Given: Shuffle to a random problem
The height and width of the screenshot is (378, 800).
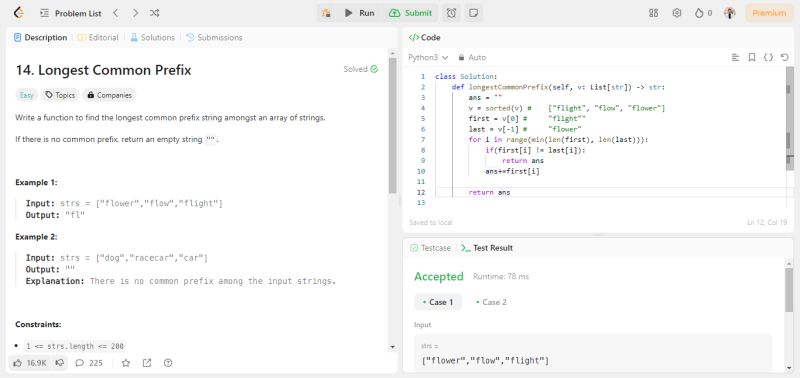Looking at the screenshot, I should (155, 13).
